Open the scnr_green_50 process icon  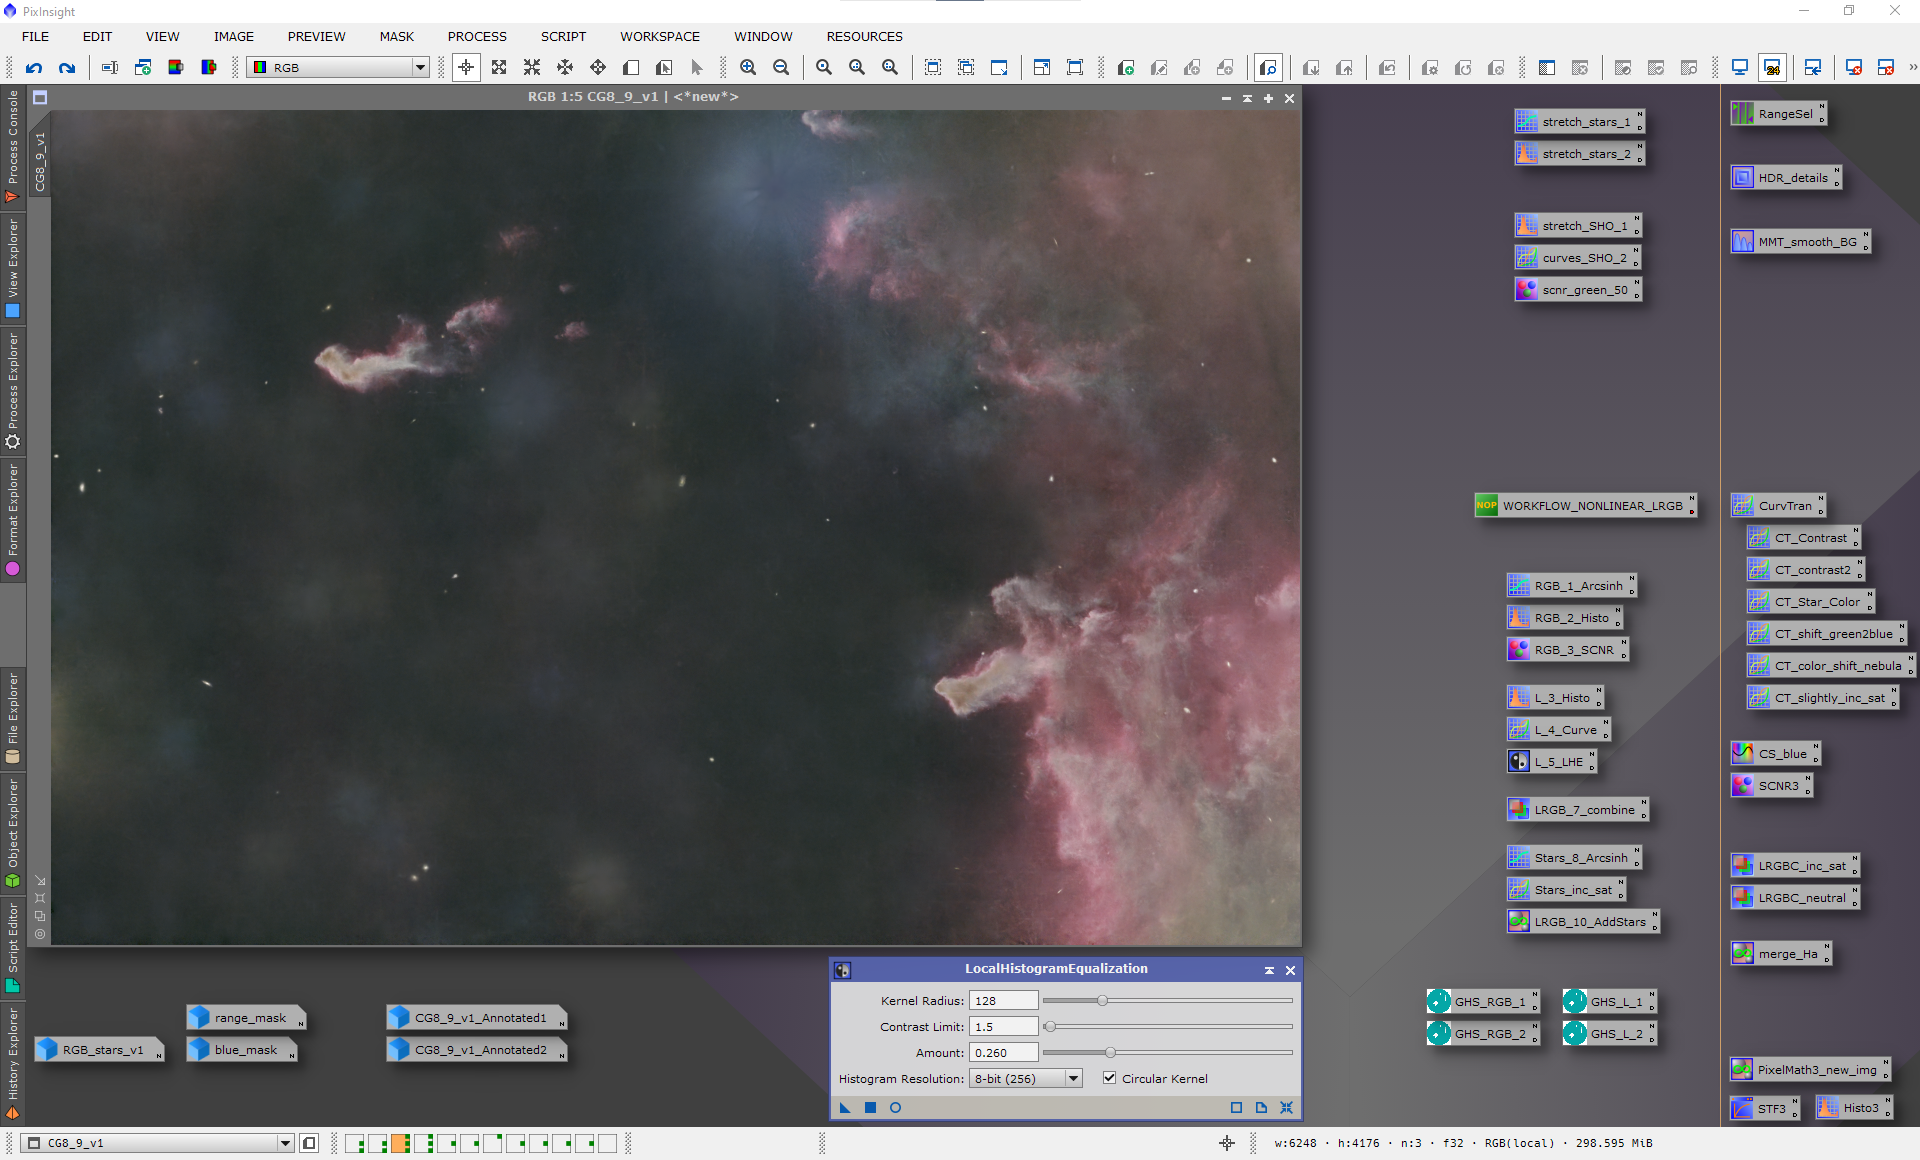click(x=1577, y=290)
